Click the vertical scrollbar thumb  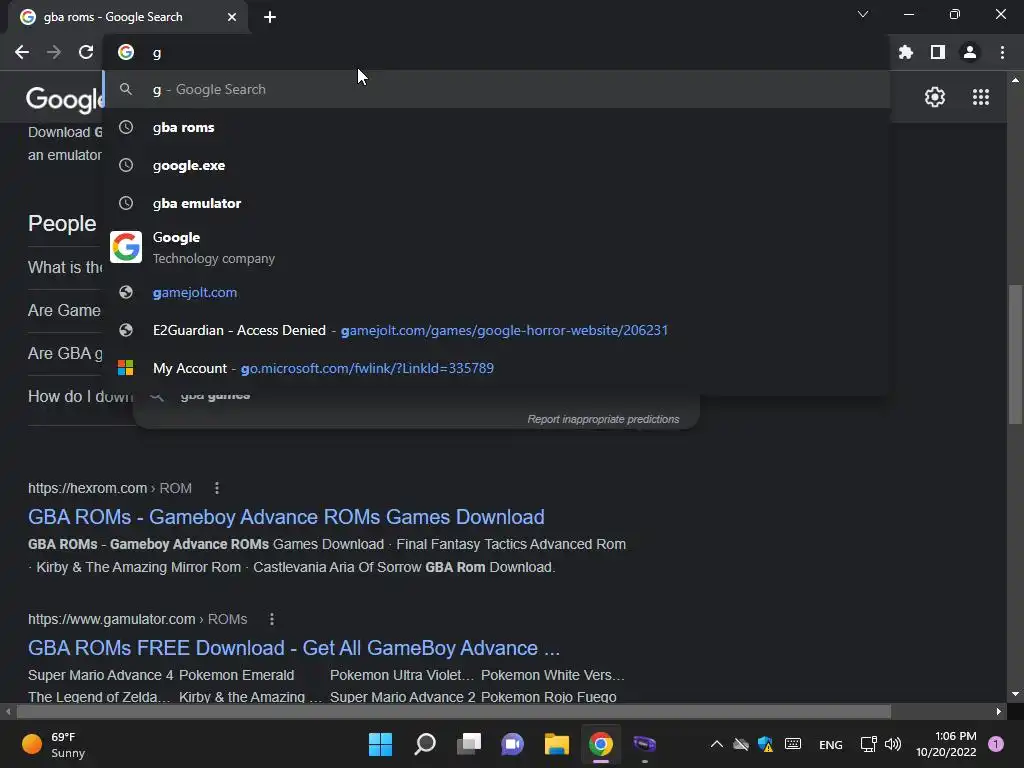click(x=1015, y=353)
